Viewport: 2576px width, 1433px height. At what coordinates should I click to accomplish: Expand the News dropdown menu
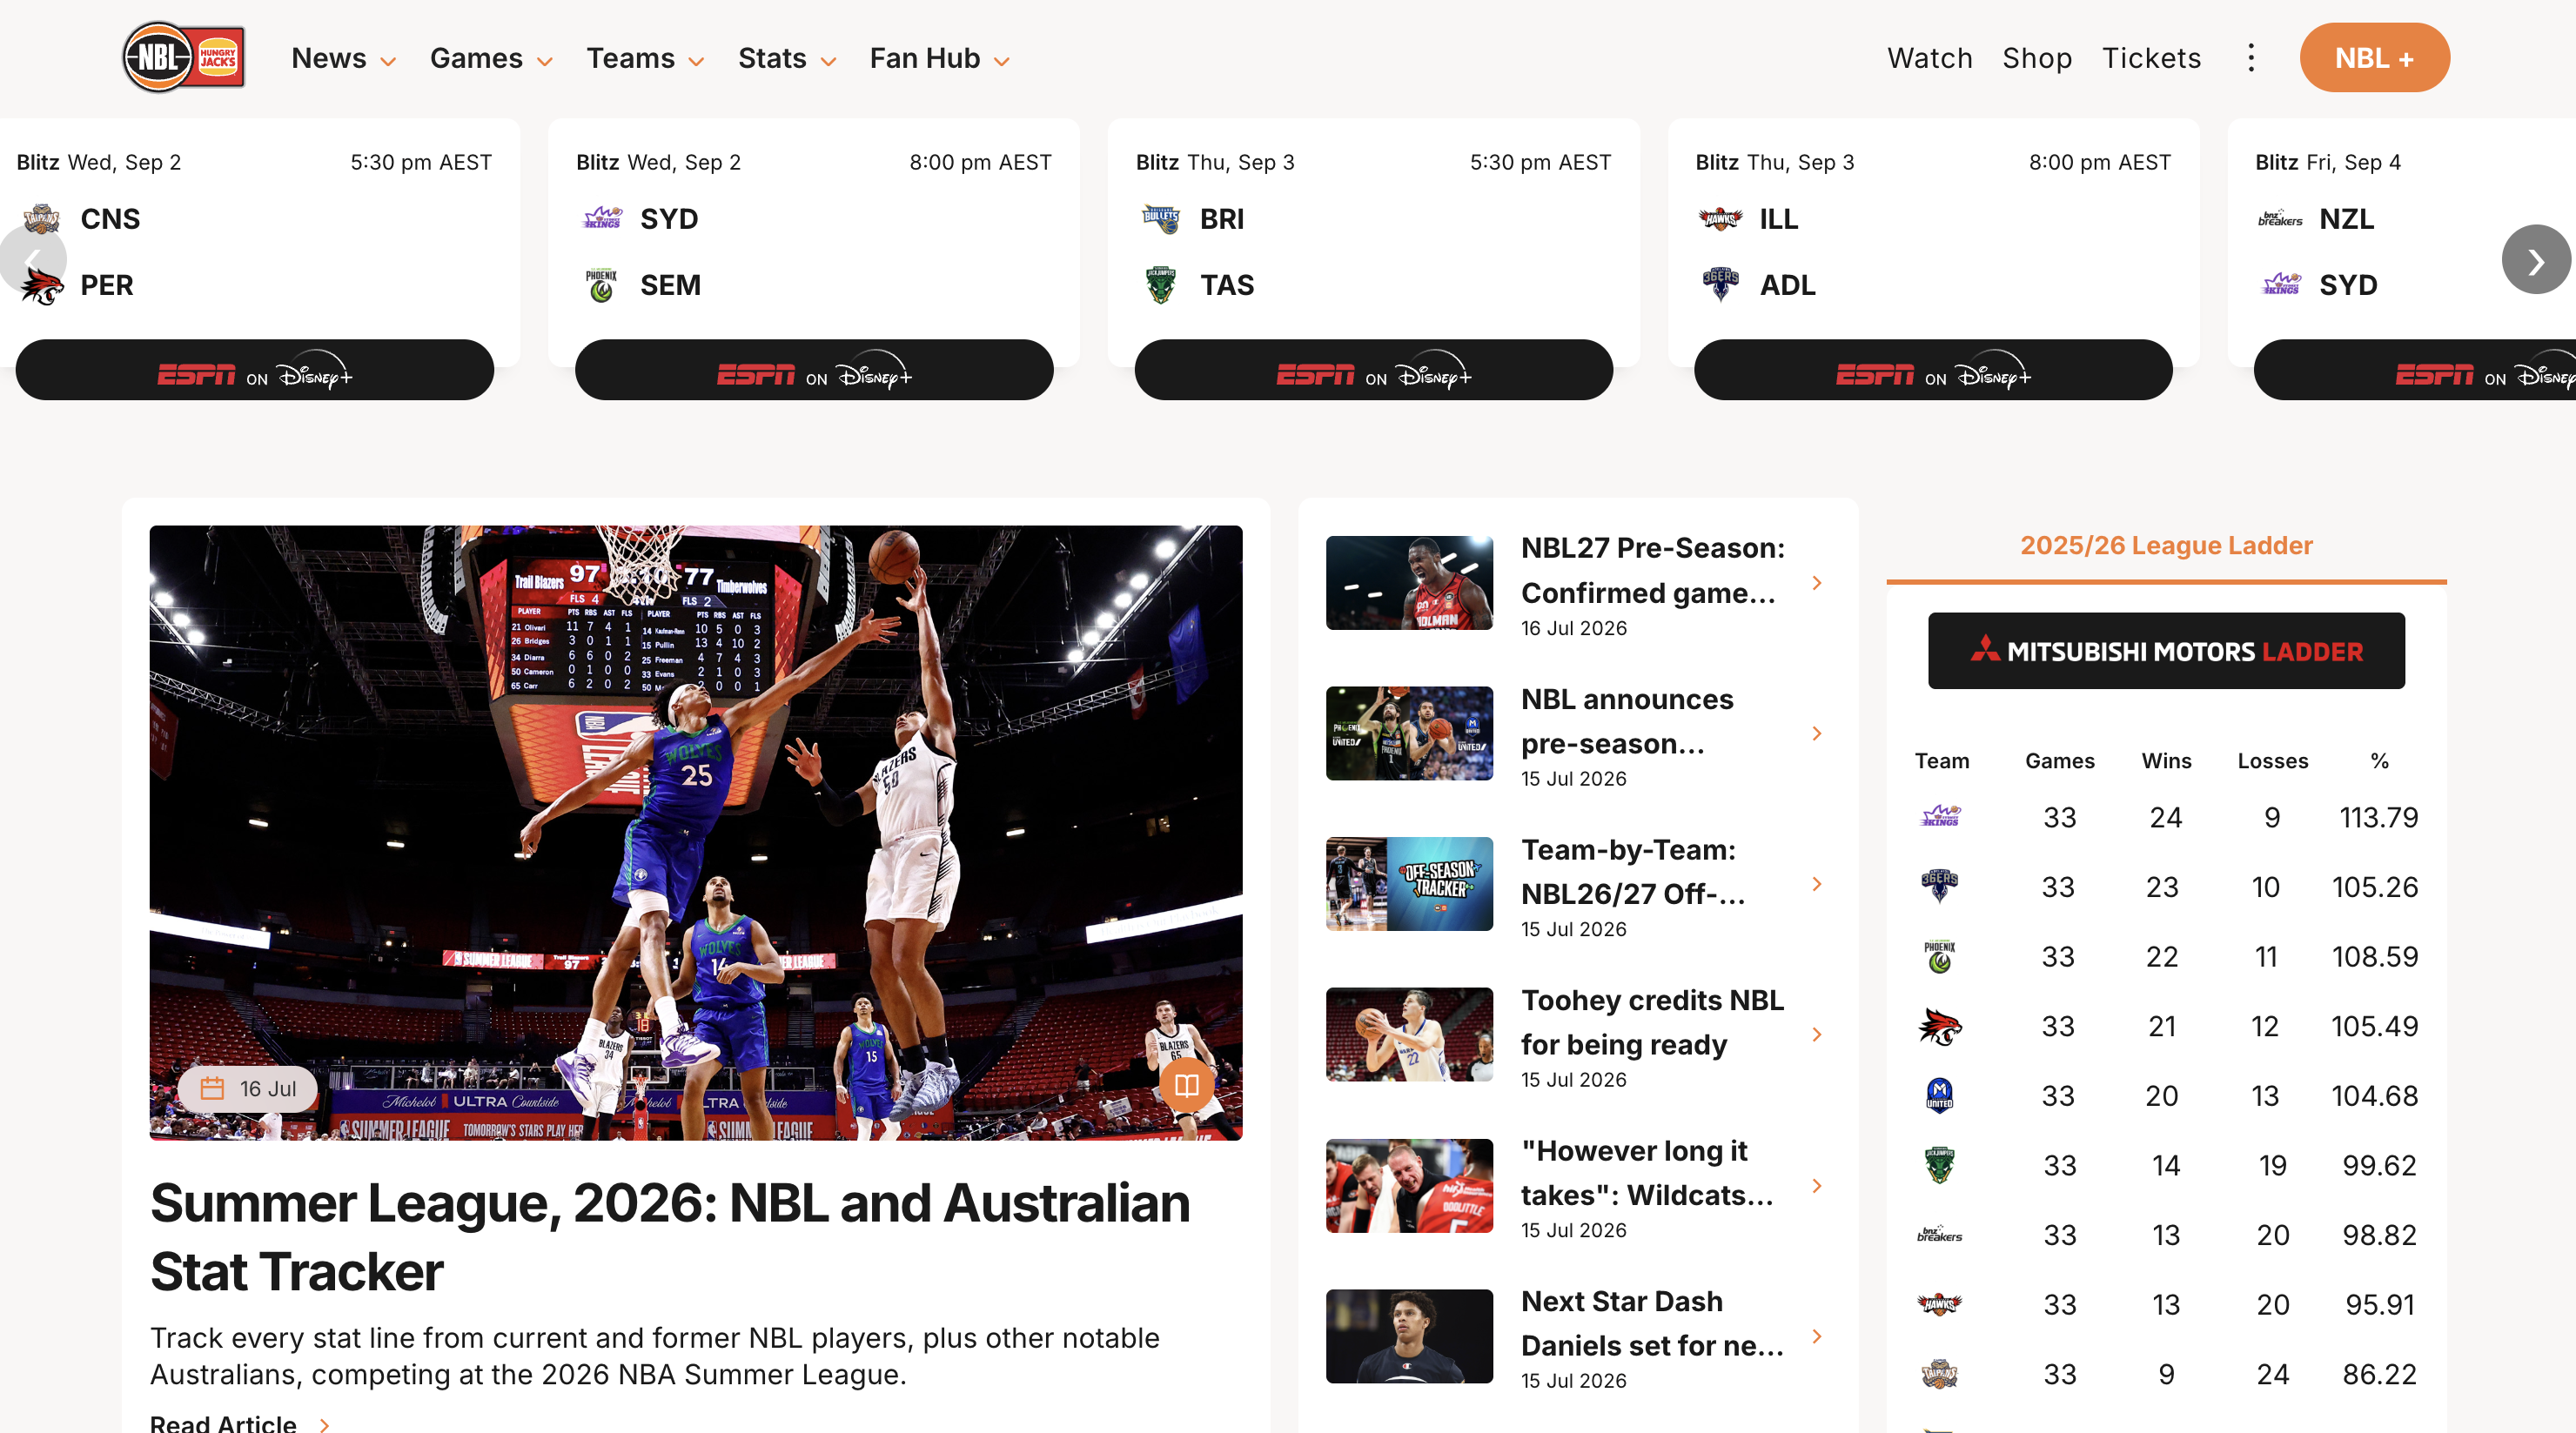[x=343, y=58]
